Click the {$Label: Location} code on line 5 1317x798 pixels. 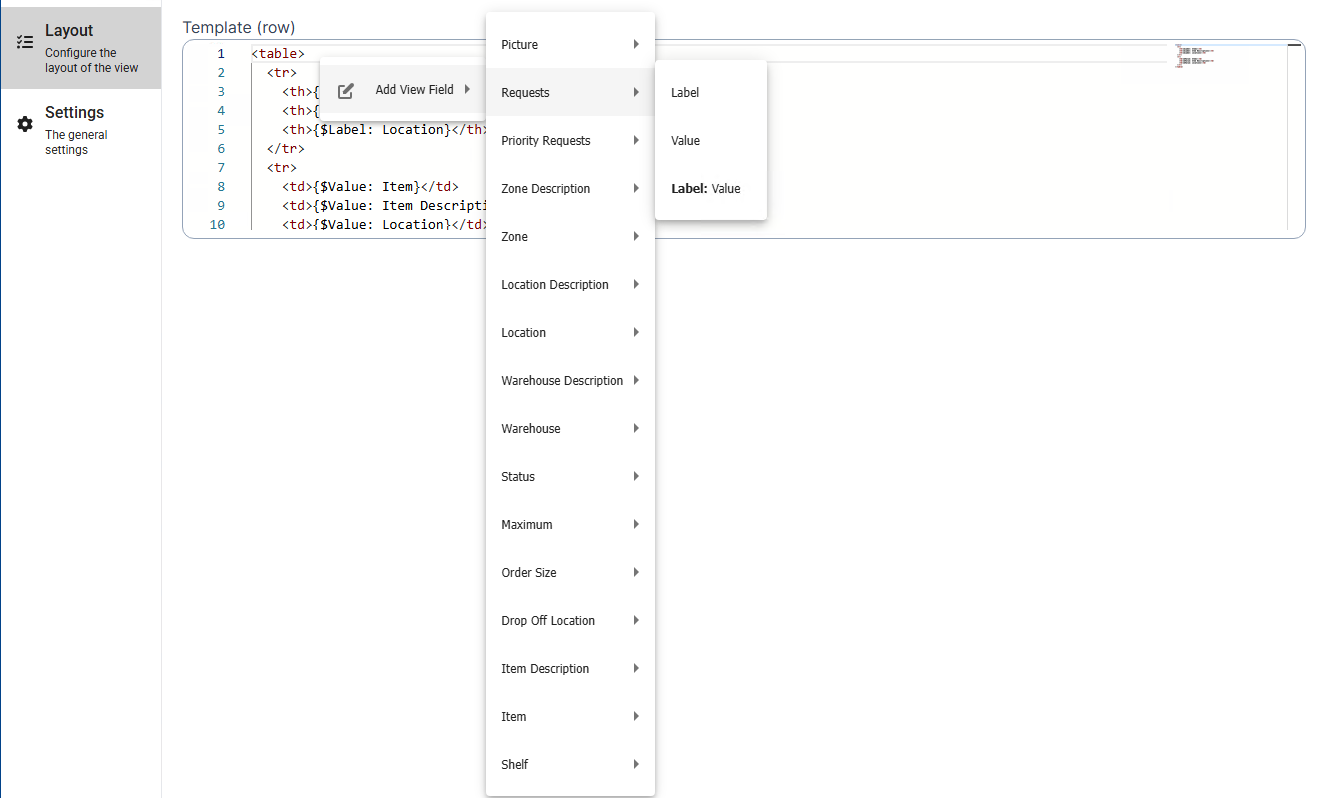(x=382, y=130)
